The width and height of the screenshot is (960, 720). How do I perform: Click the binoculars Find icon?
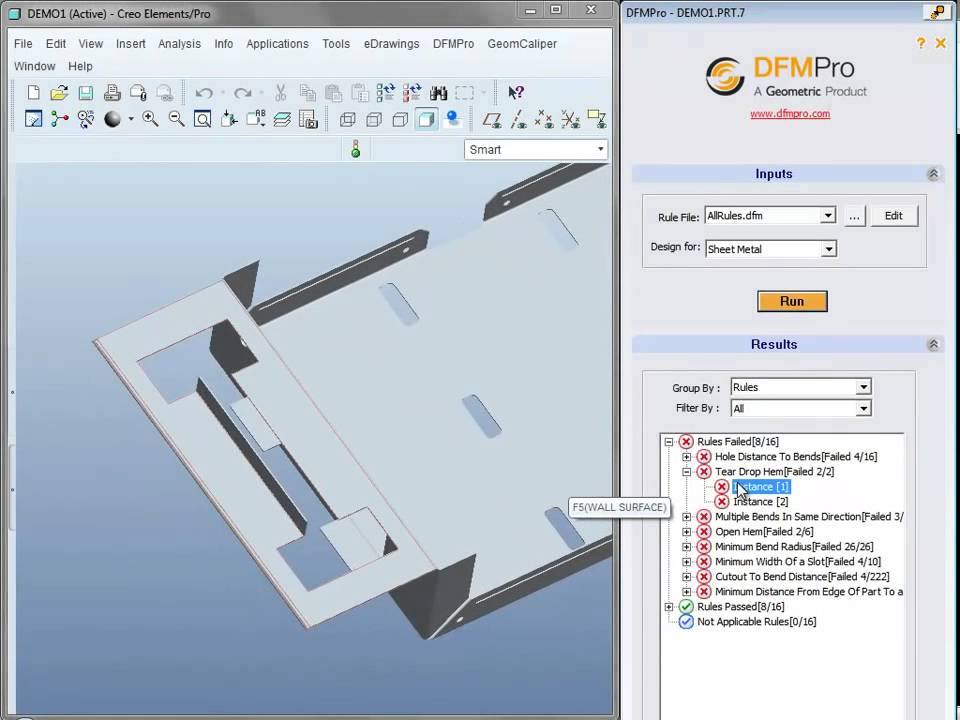pyautogui.click(x=438, y=93)
